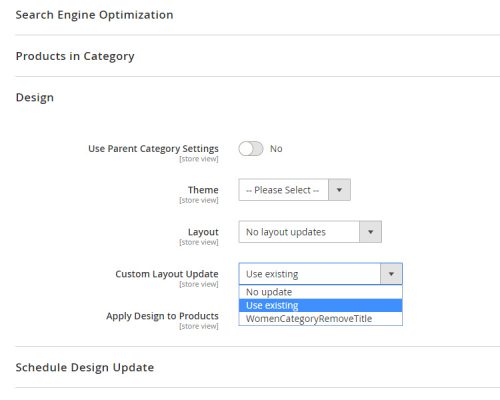Viewport: 500px width, 400px height.
Task: Click the Custom Layout Update select field
Action: click(x=320, y=274)
